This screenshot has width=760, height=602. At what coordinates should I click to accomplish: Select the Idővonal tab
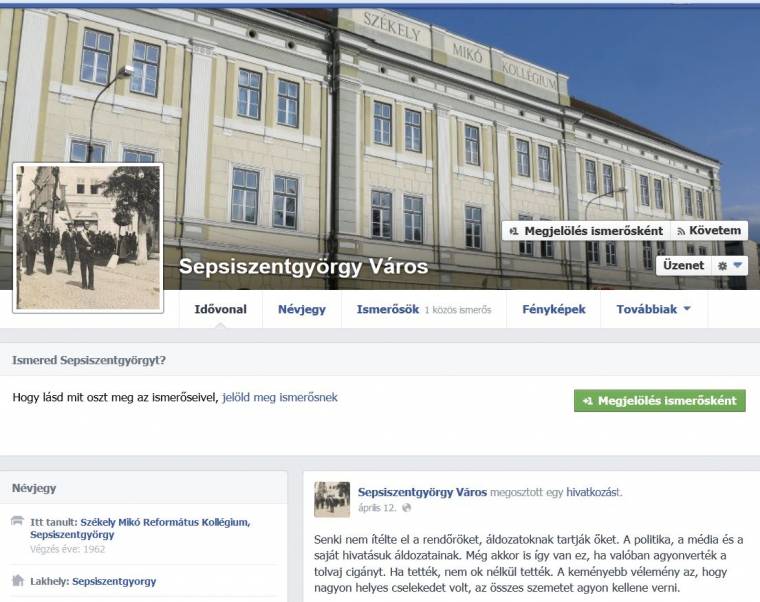221,309
